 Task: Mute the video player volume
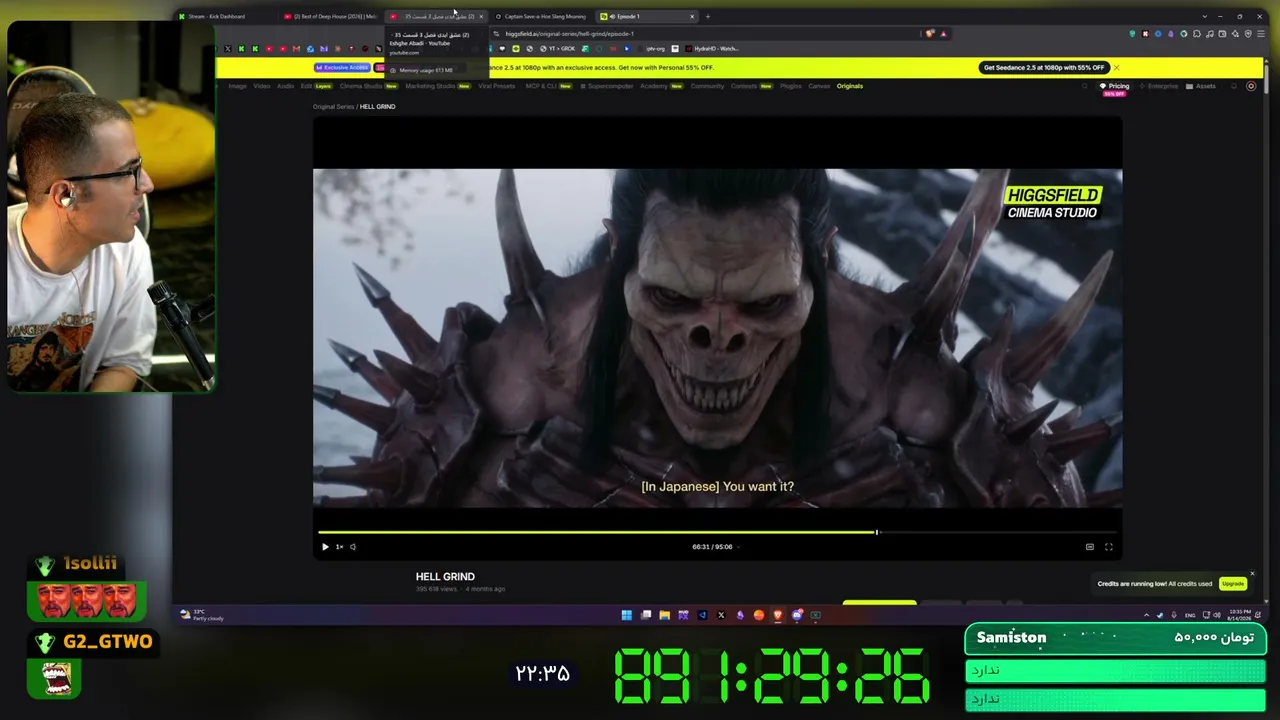click(353, 547)
